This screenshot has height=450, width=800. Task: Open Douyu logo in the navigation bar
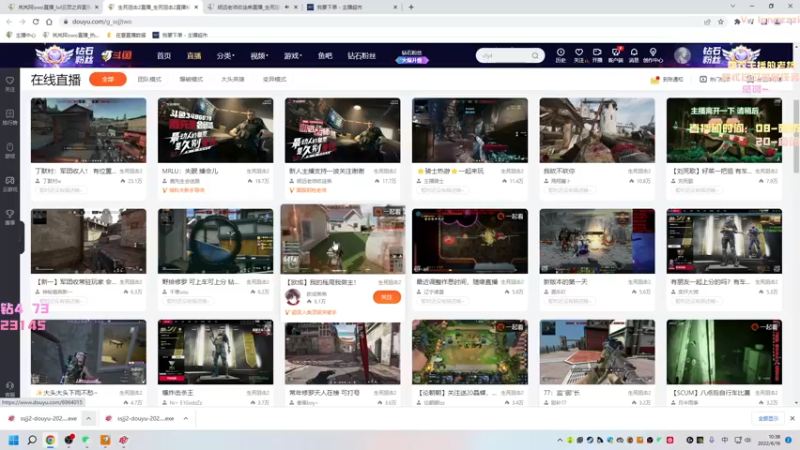pyautogui.click(x=117, y=55)
